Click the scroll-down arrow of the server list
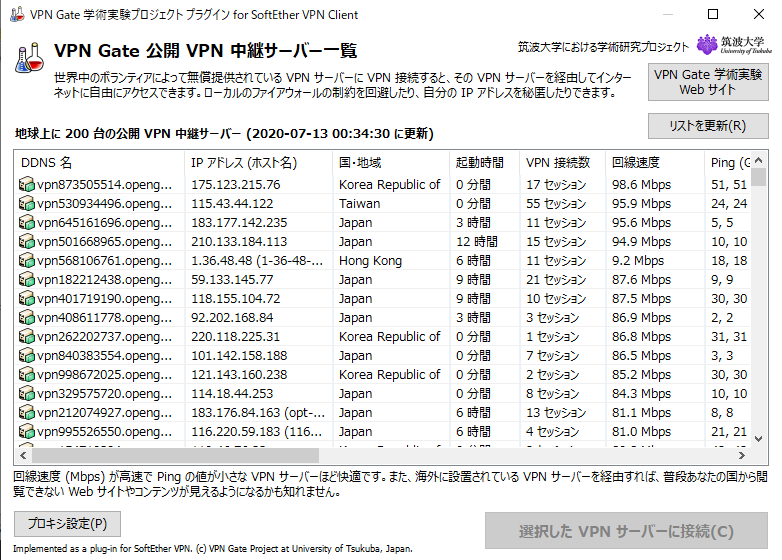The image size is (782, 560). tap(759, 438)
